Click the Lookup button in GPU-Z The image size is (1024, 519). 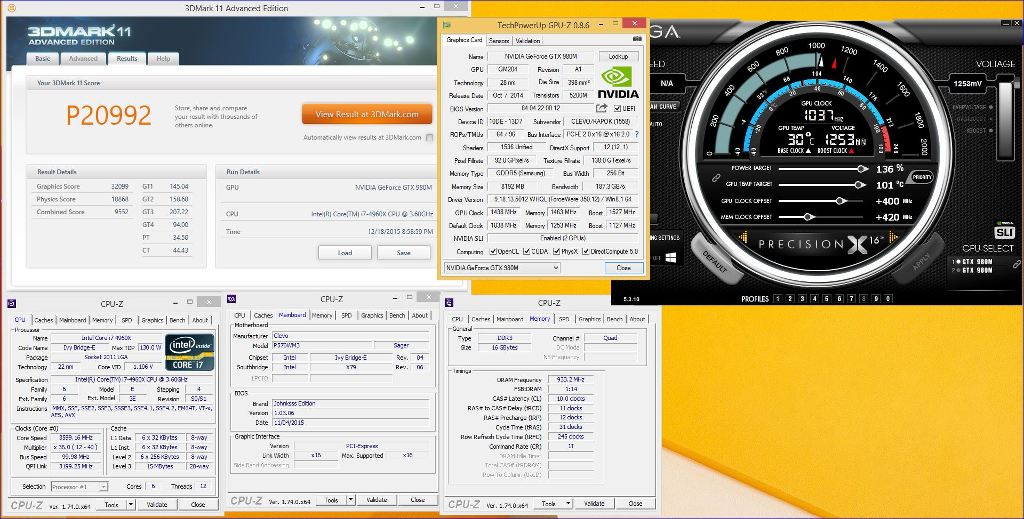618,57
